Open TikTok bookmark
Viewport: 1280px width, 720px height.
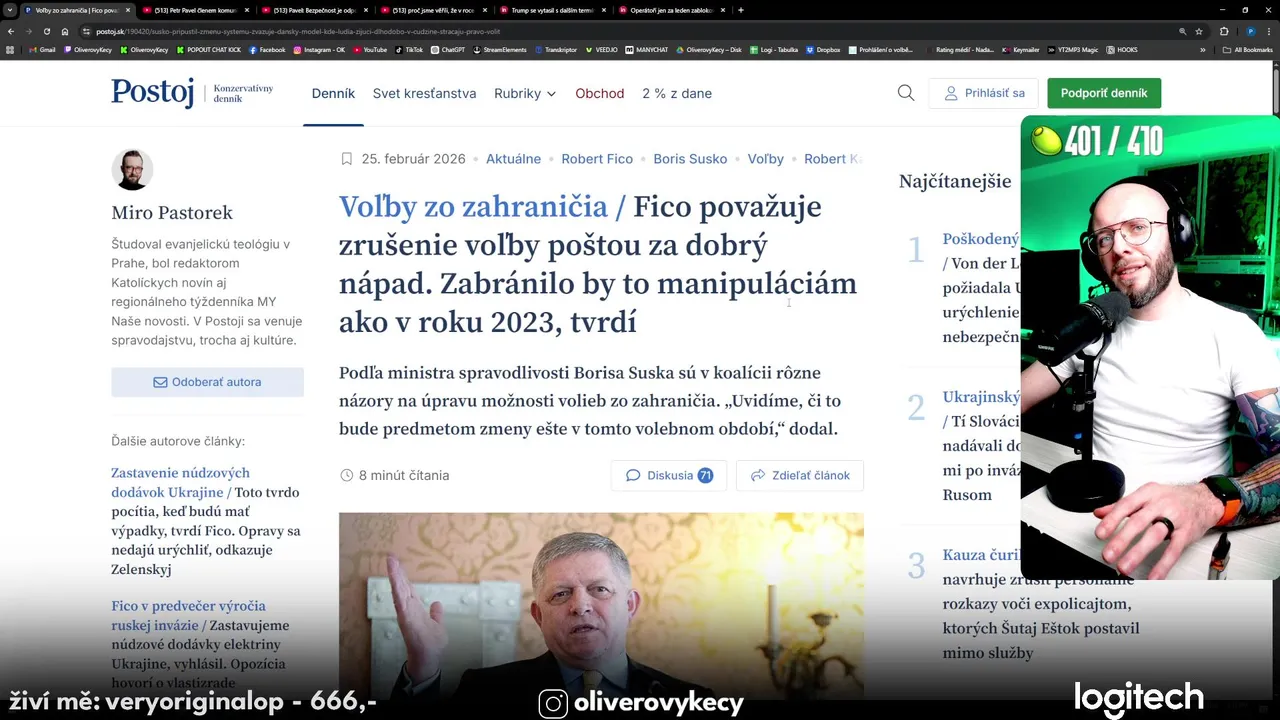pyautogui.click(x=409, y=49)
